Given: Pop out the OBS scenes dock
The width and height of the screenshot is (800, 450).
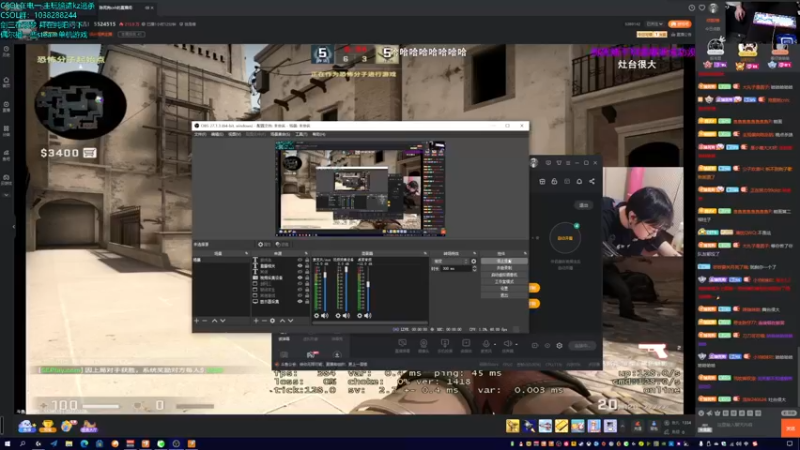Looking at the screenshot, I should 246,254.
